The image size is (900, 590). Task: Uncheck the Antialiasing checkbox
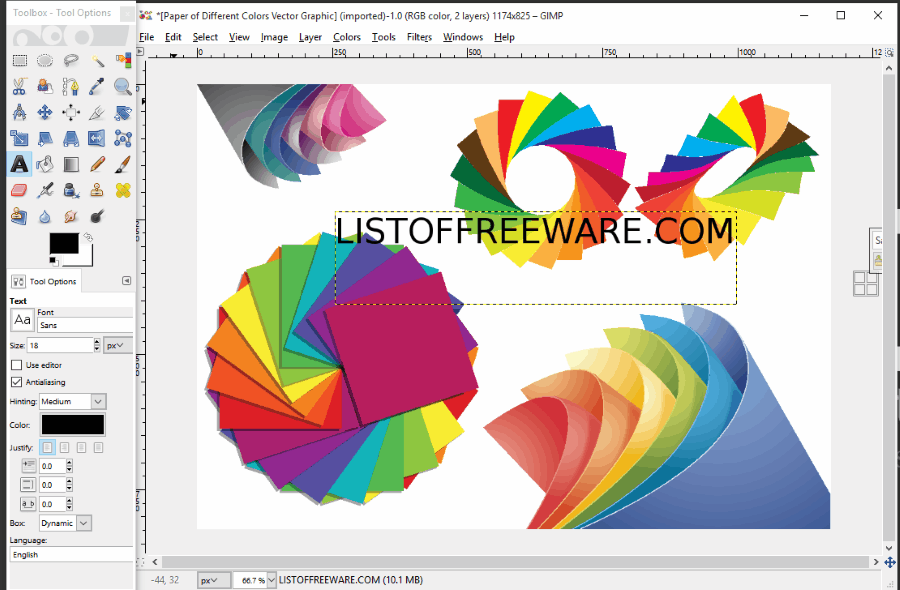pos(17,382)
